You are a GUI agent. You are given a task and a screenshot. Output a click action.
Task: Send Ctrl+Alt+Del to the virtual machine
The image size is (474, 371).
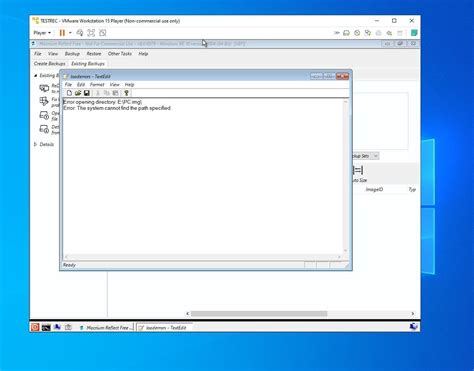click(80, 33)
